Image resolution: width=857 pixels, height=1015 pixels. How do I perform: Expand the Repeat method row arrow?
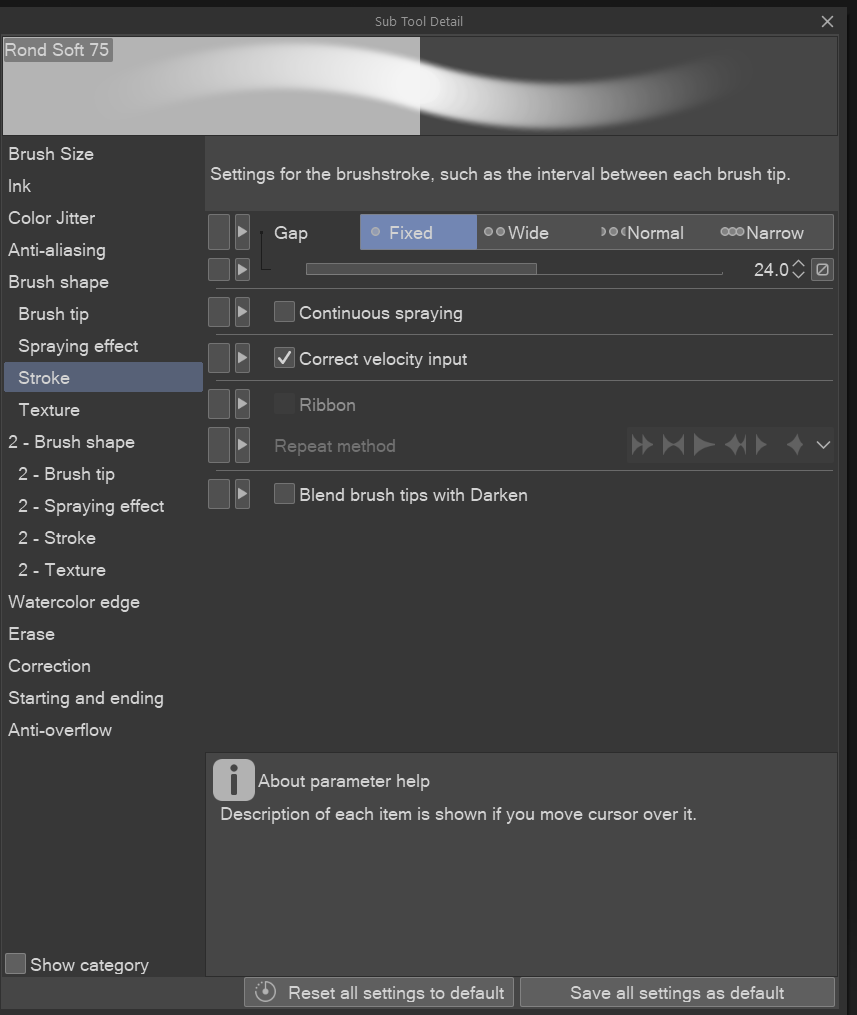(x=242, y=445)
